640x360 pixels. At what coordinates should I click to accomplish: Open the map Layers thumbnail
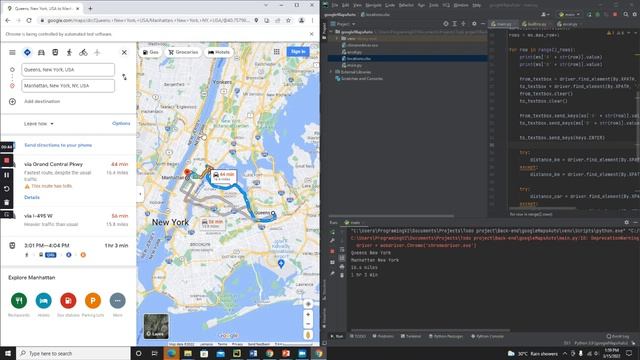point(156,326)
